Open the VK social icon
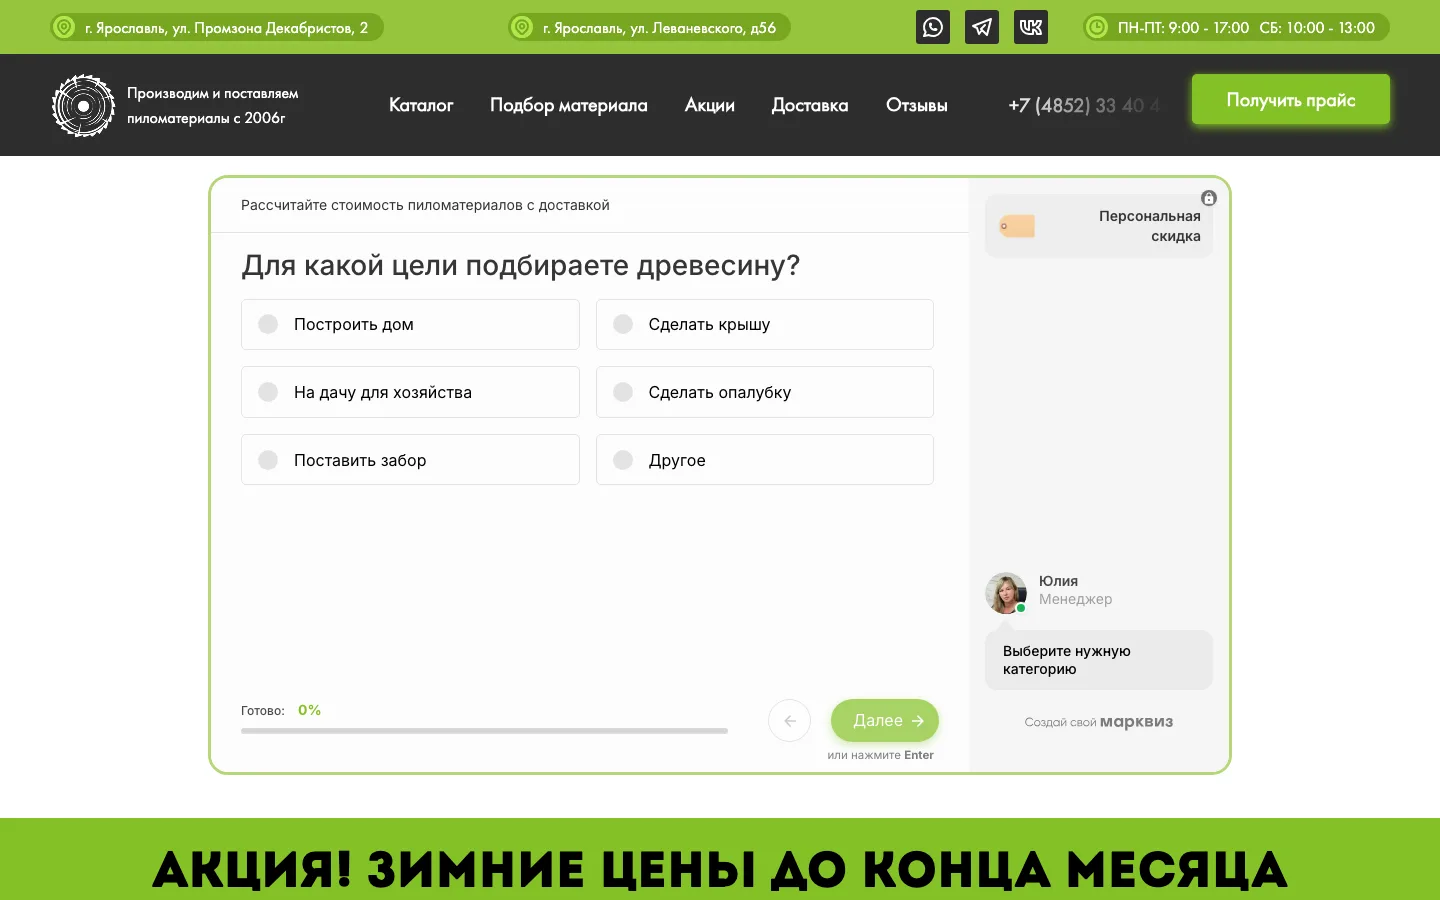 click(1031, 27)
